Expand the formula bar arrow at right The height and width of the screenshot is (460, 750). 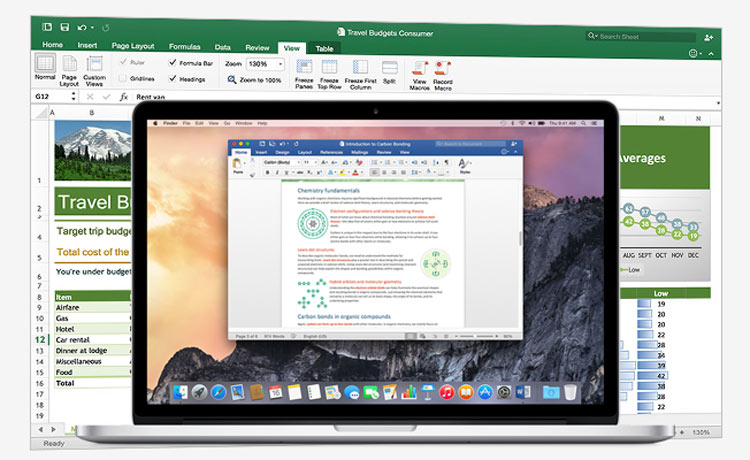click(718, 103)
